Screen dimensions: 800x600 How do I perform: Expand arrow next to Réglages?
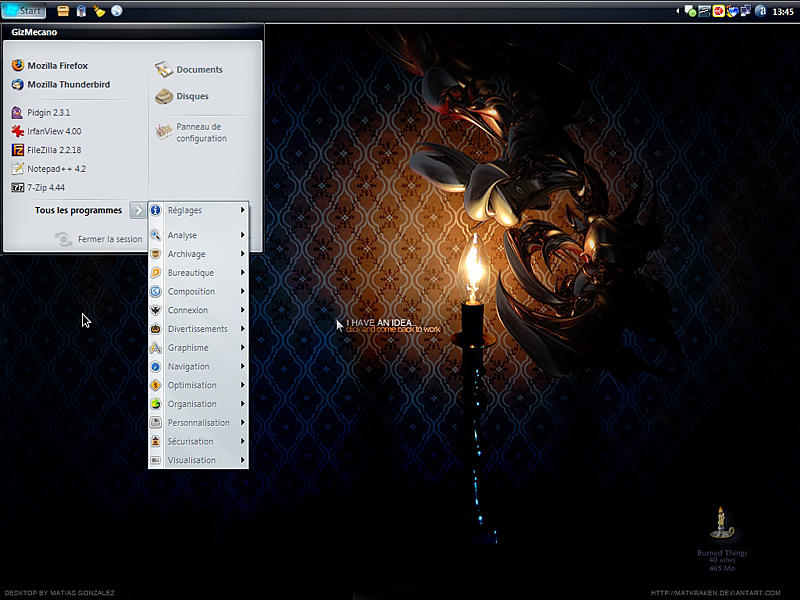point(243,210)
